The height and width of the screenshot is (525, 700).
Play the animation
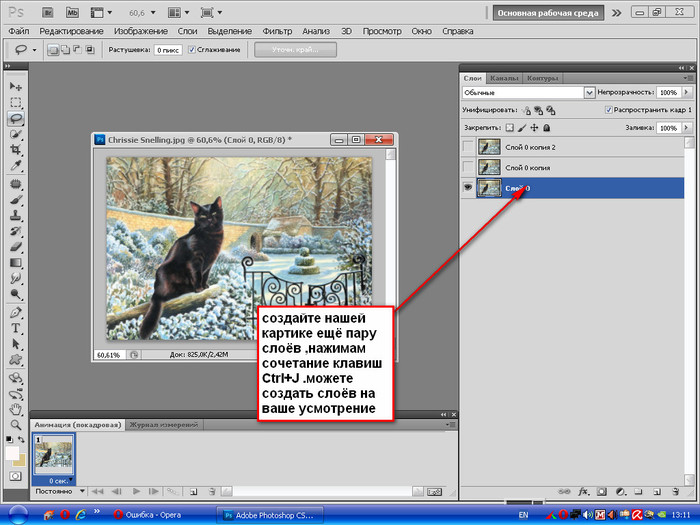pyautogui.click(x=136, y=492)
